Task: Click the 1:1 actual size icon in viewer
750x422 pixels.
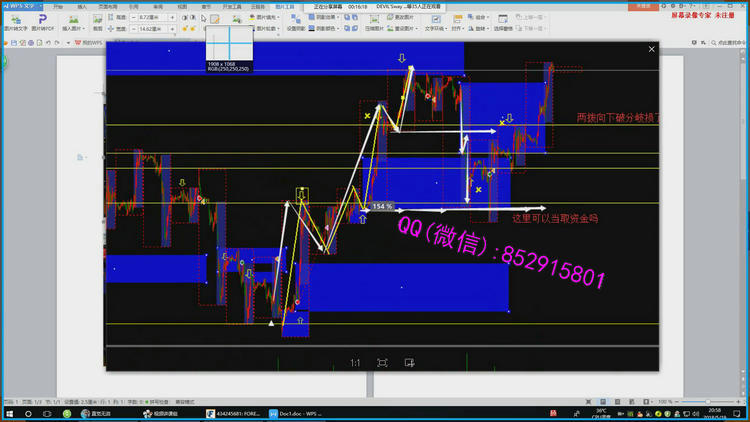Action: [355, 362]
